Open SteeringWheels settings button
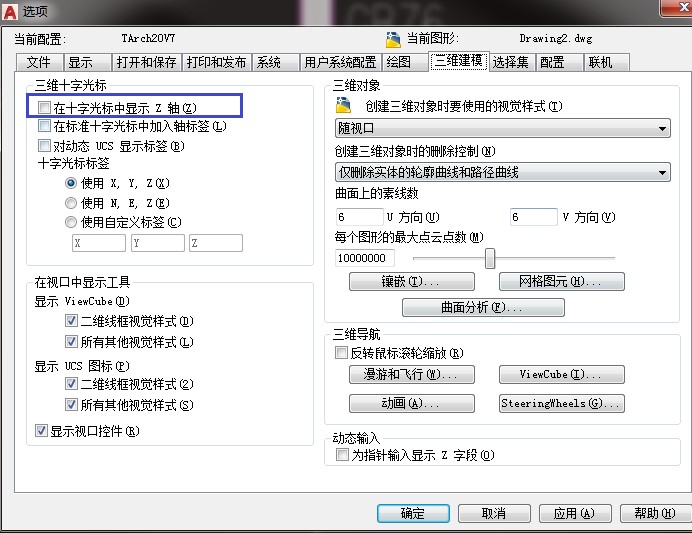 coord(561,403)
